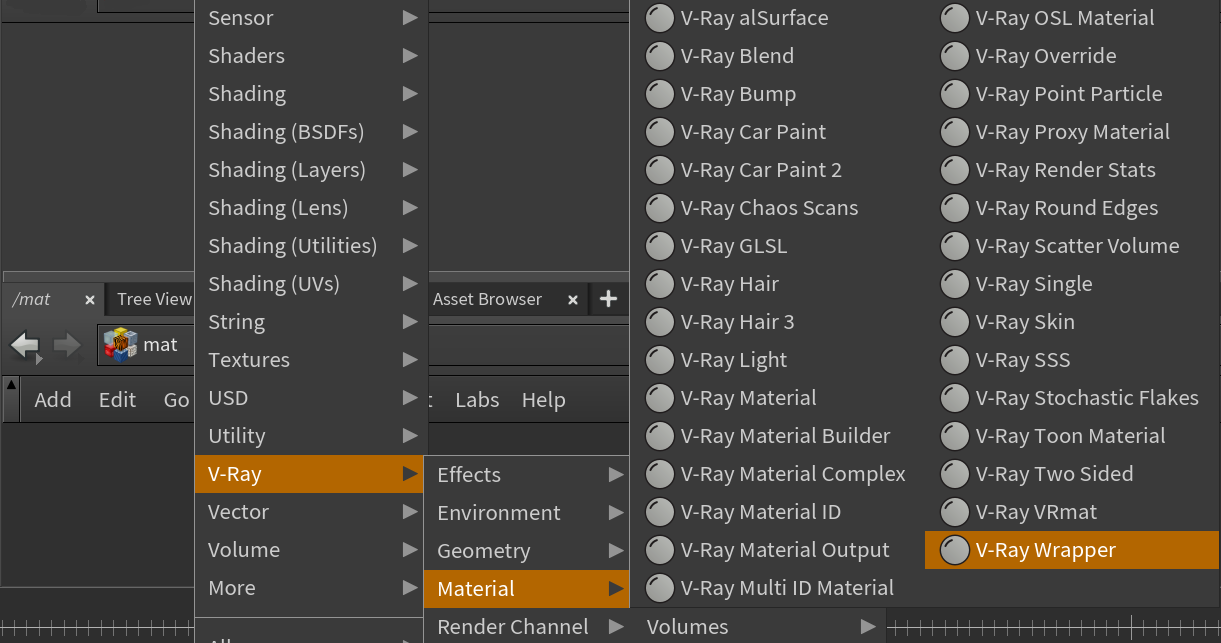Click the V-Ray Material Complex icon
The image size is (1221, 643).
pyautogui.click(x=659, y=474)
